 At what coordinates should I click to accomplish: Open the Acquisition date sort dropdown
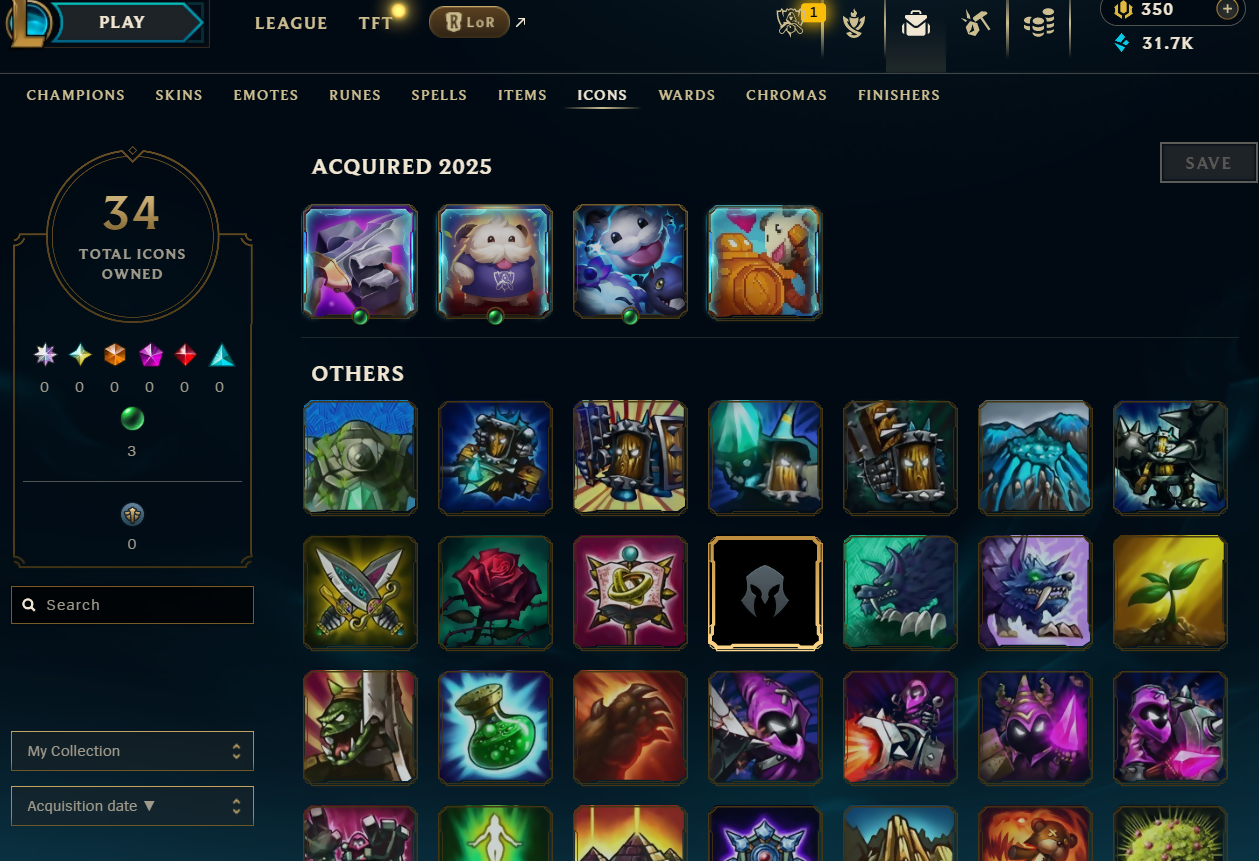click(x=132, y=806)
